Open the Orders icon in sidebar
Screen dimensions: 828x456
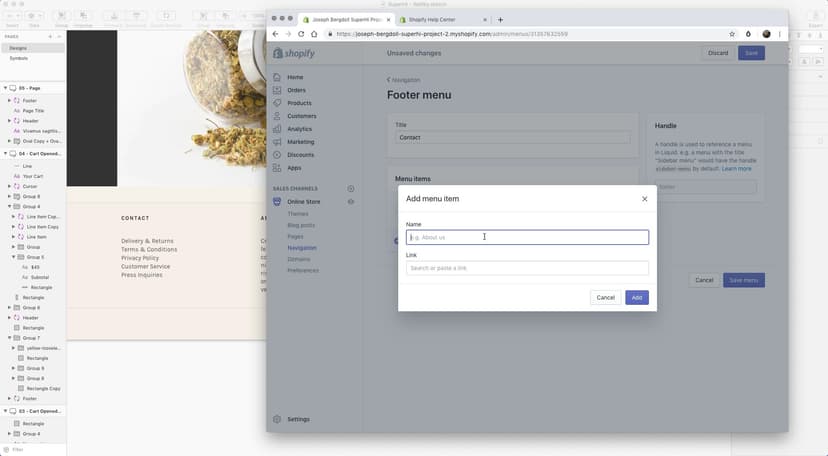coord(278,90)
